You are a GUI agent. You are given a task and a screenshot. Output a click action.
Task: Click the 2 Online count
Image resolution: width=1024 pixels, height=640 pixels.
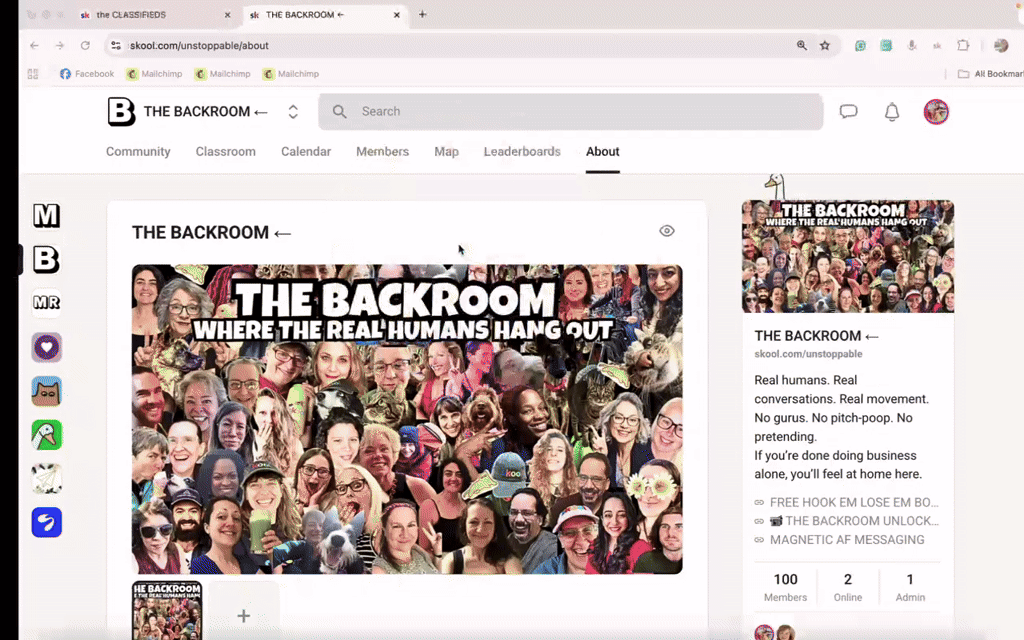[x=848, y=587]
